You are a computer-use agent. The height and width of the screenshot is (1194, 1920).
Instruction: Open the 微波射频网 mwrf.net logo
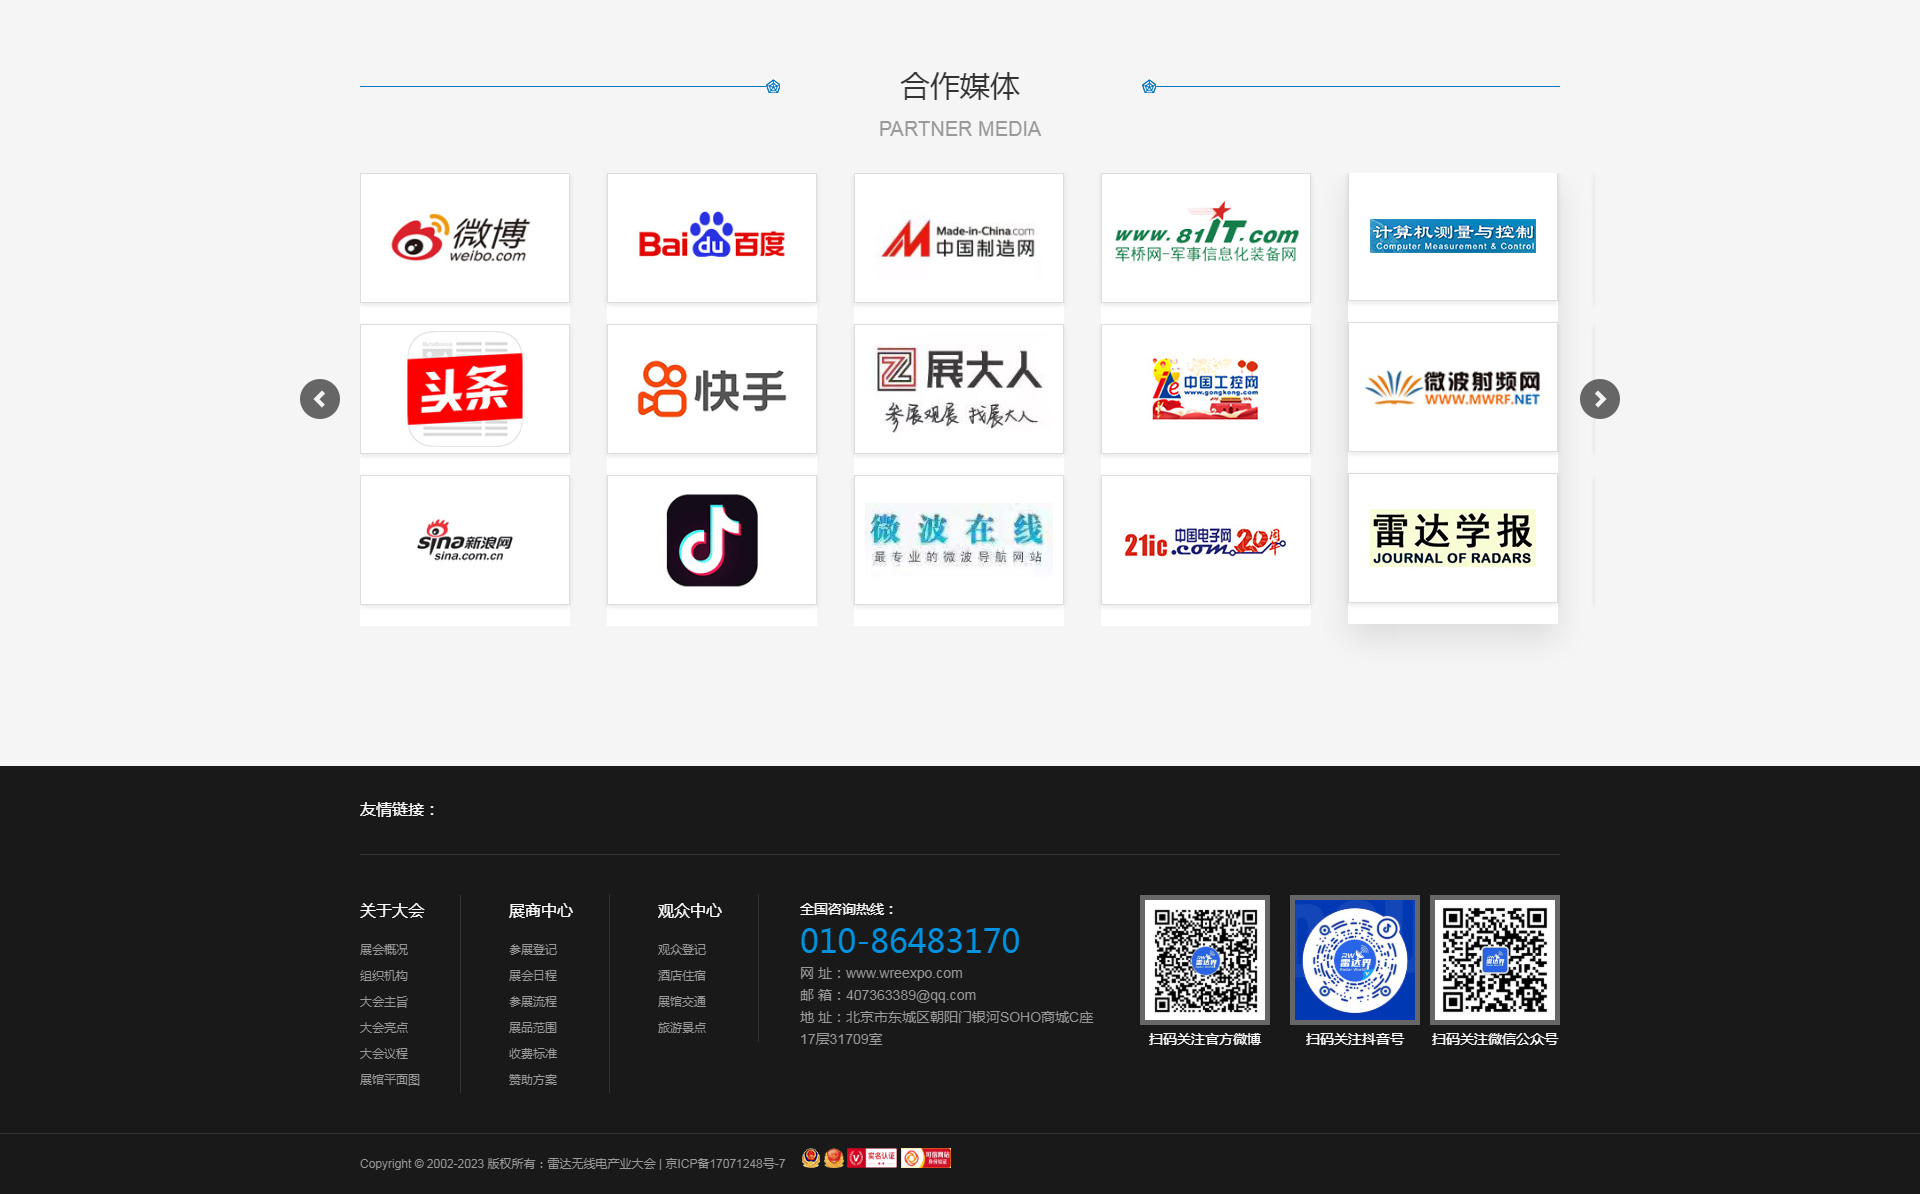1452,387
